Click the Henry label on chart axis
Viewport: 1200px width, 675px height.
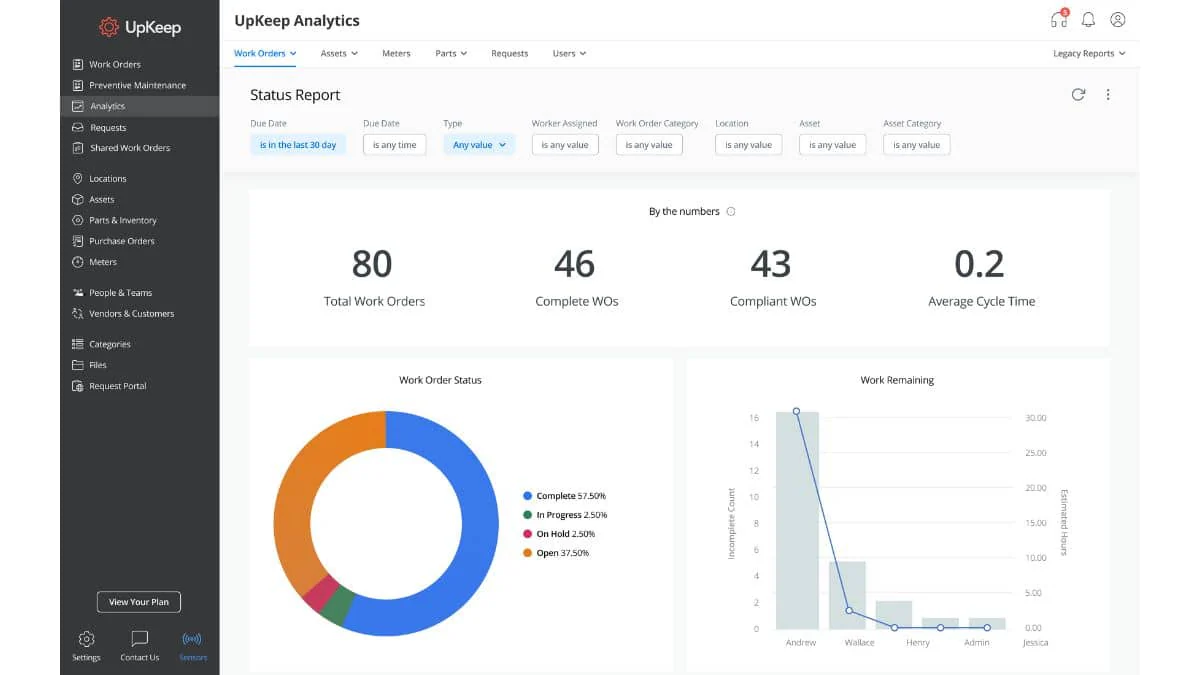click(x=918, y=643)
